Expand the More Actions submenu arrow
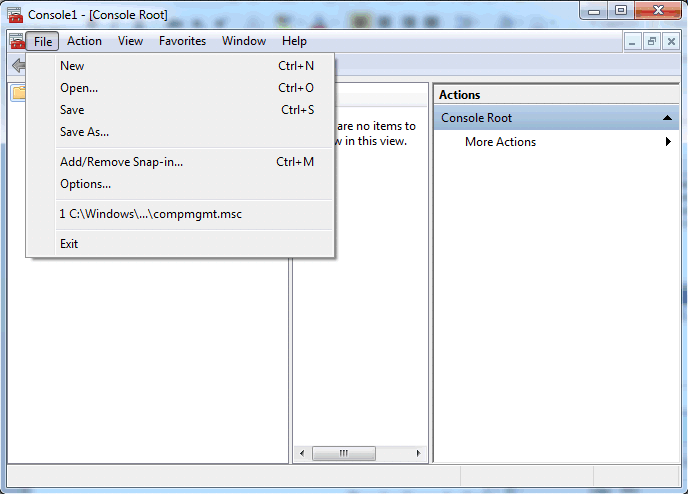This screenshot has width=688, height=494. (667, 142)
